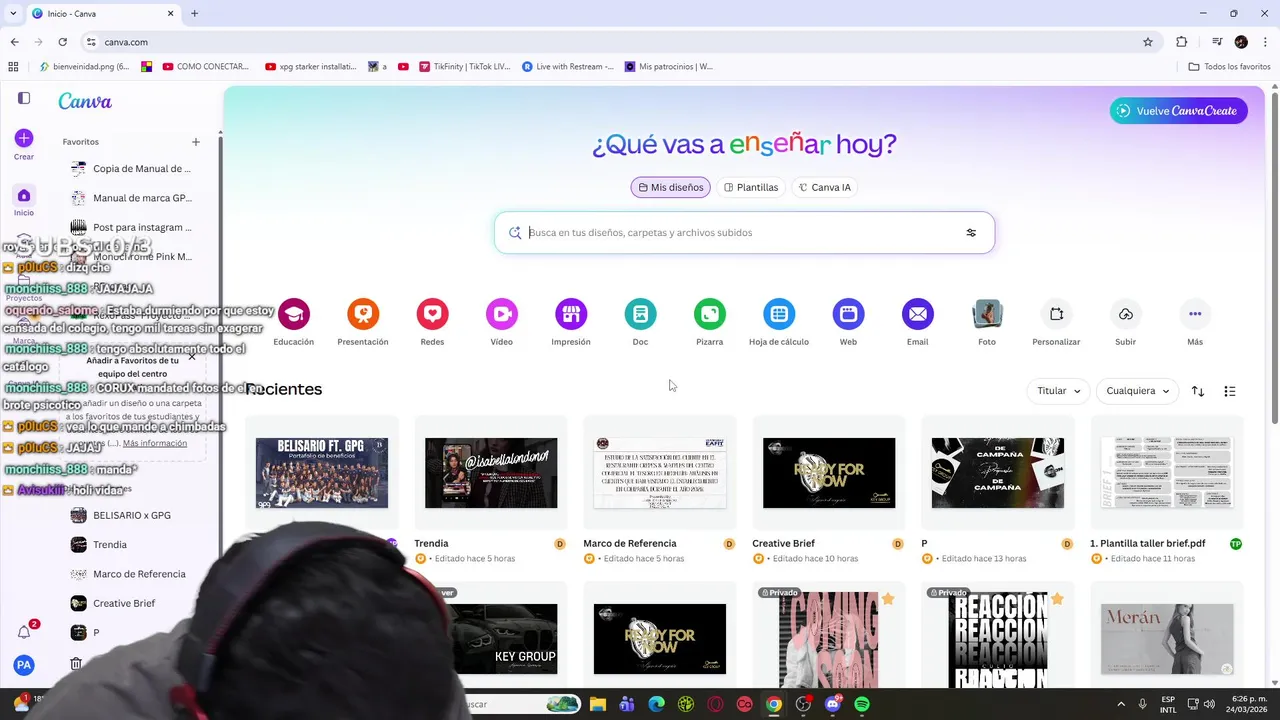Open the P campaign design thumbnail
This screenshot has height=720, width=1280.
click(x=998, y=473)
